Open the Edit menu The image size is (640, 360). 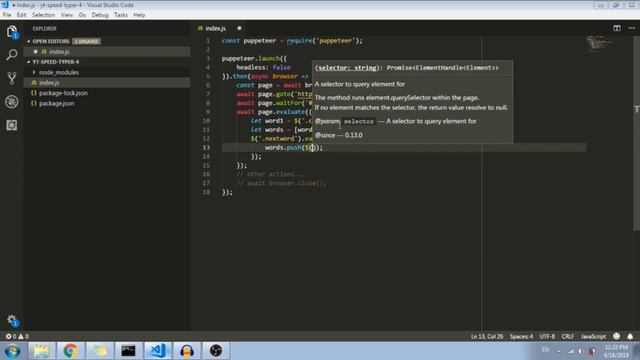pyautogui.click(x=22, y=15)
